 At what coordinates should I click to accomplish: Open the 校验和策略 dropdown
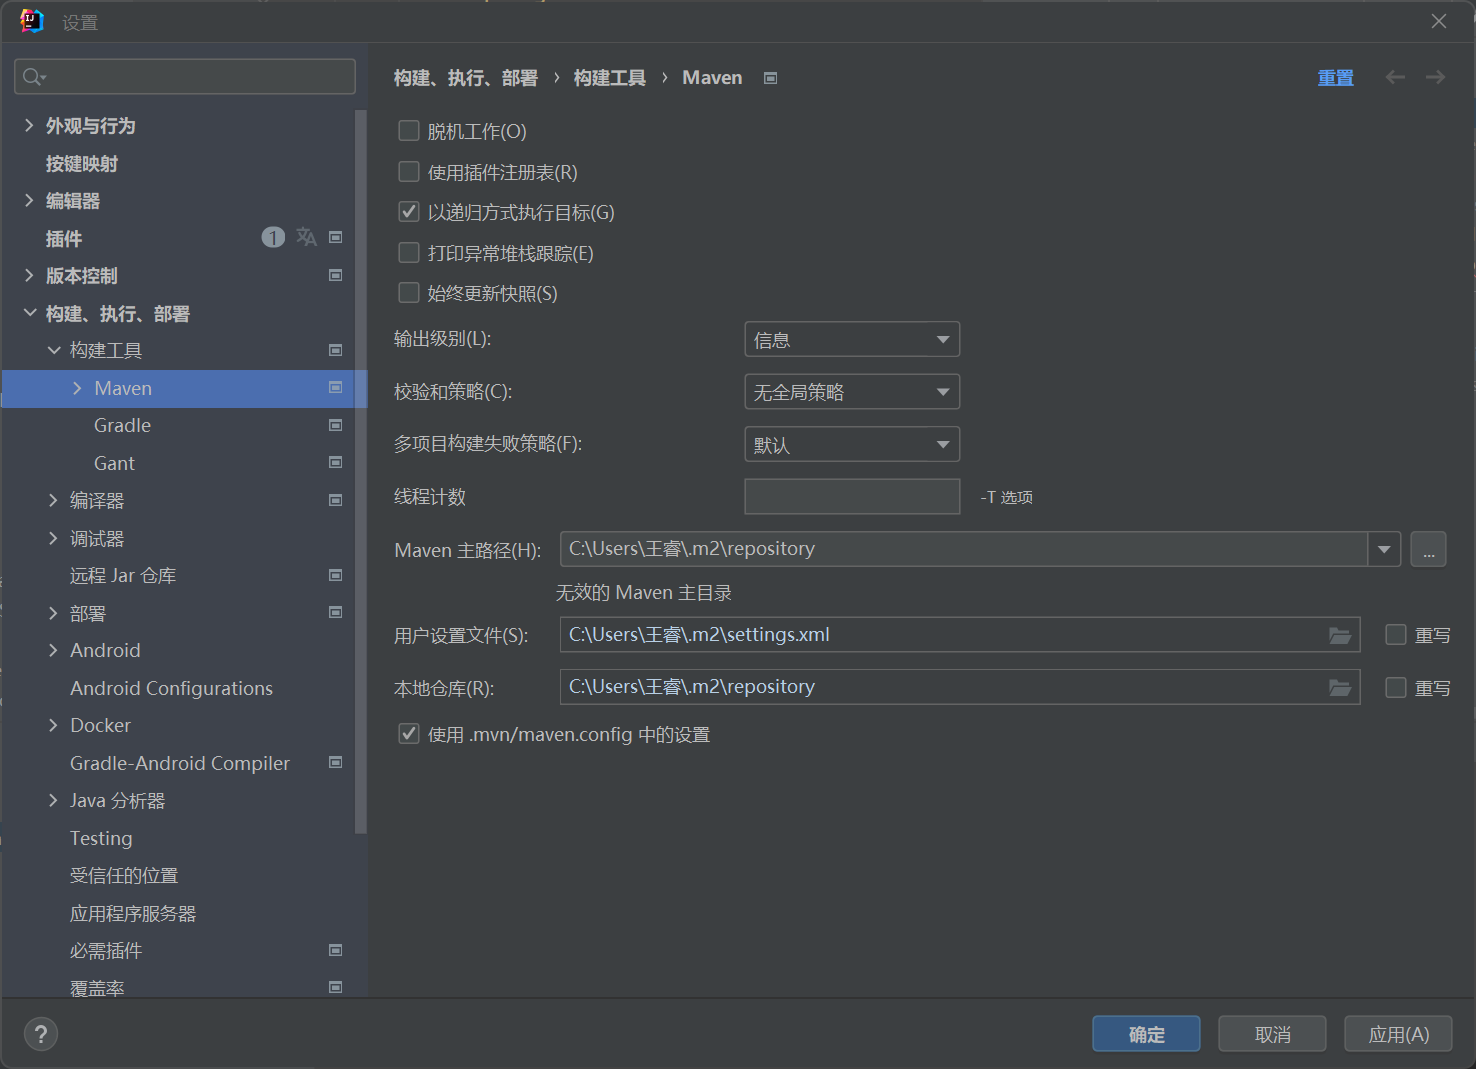(x=852, y=392)
